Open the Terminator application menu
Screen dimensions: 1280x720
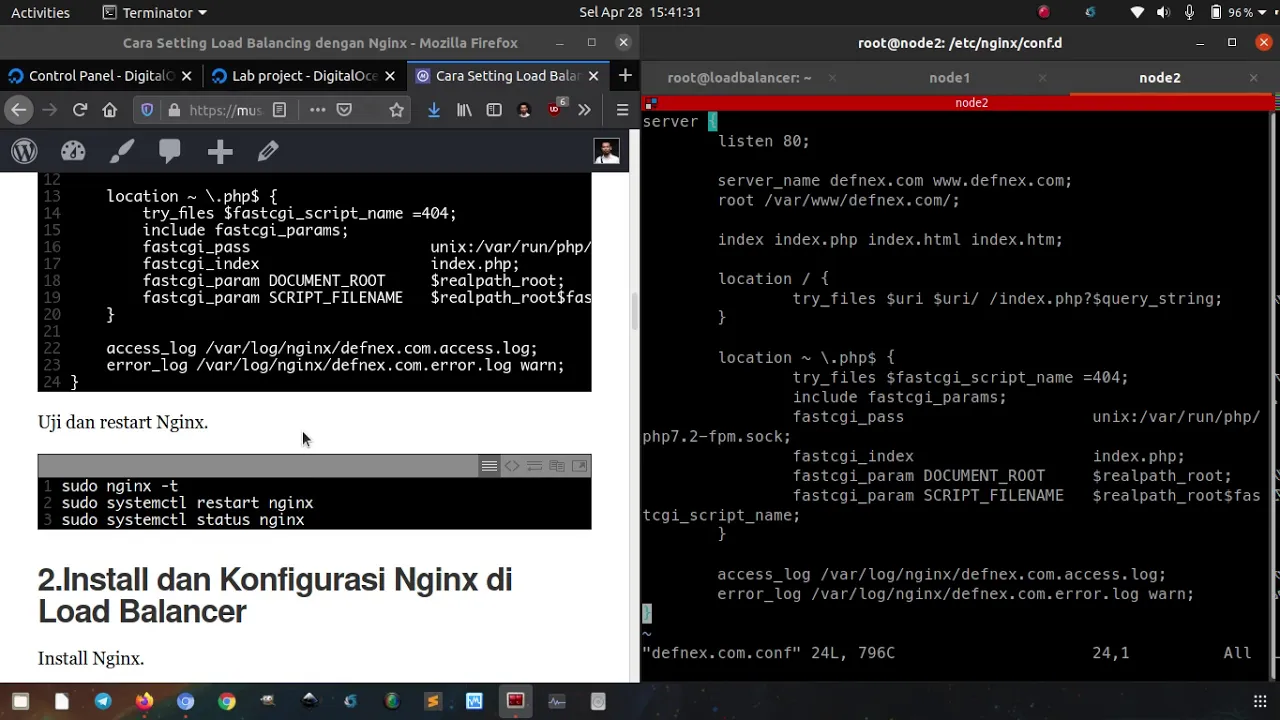(155, 12)
